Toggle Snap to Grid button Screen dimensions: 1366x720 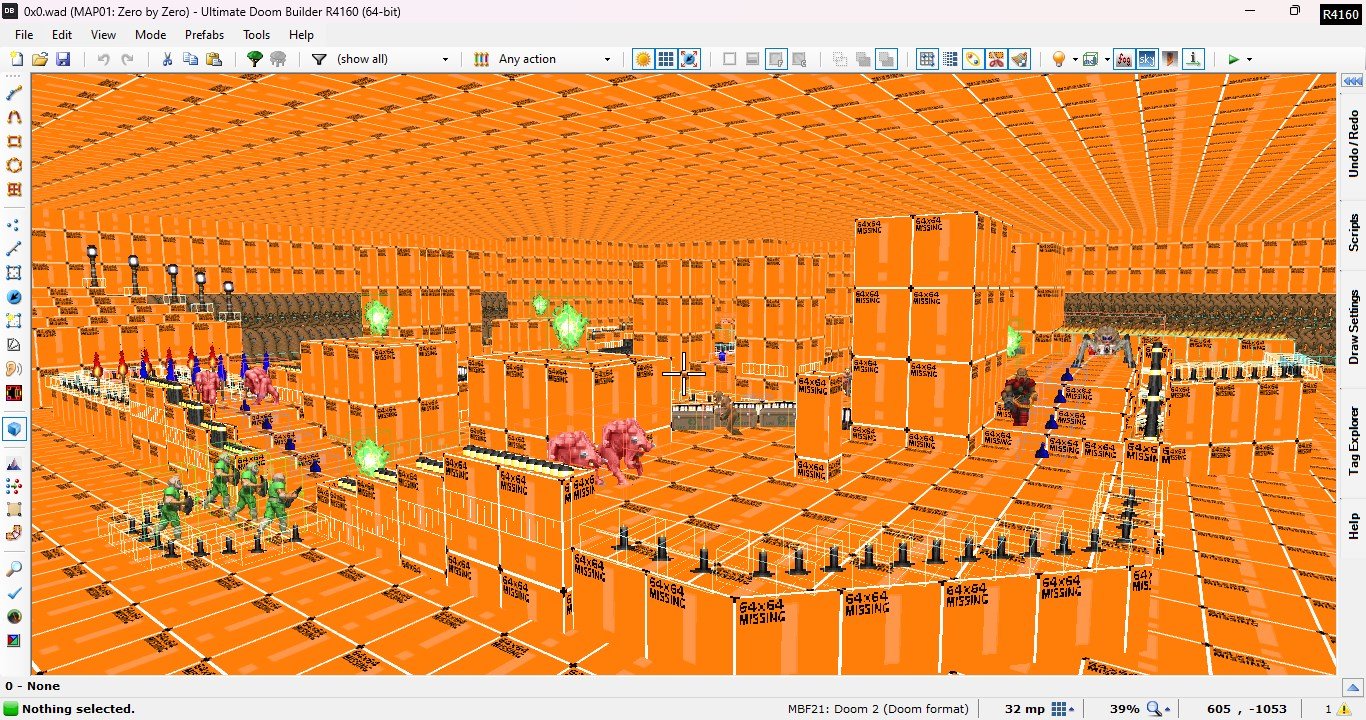click(x=927, y=59)
